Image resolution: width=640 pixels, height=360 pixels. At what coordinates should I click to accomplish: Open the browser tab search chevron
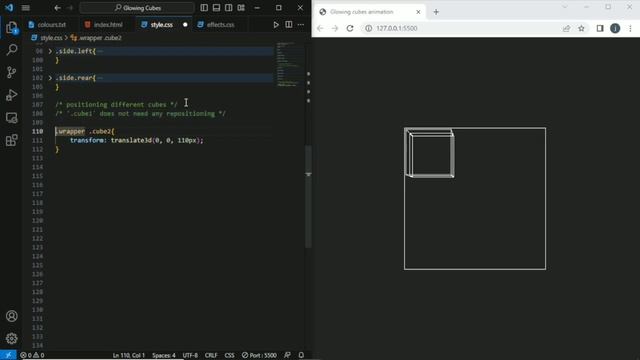point(565,7)
